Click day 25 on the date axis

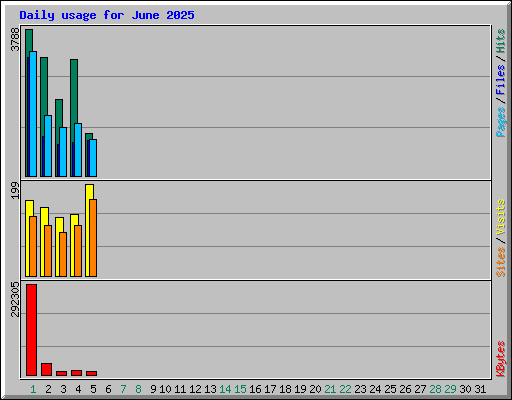tap(390, 389)
